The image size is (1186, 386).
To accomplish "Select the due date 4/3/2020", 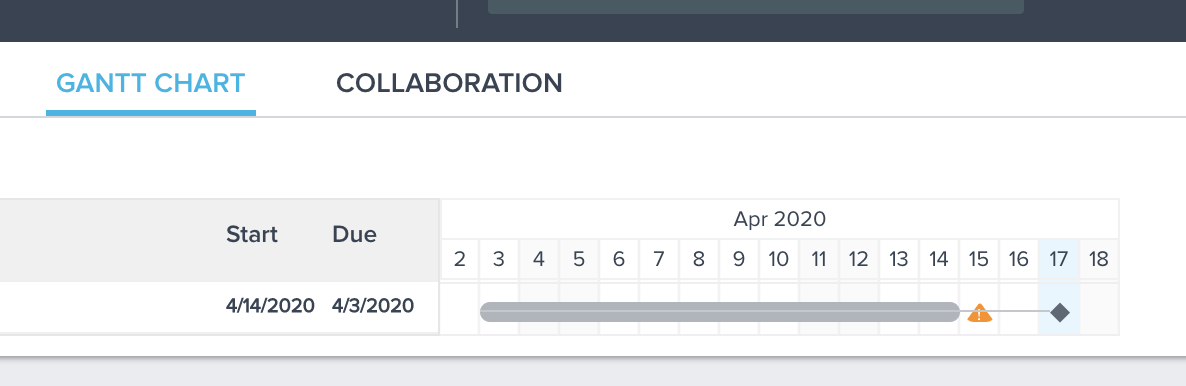I will [373, 306].
